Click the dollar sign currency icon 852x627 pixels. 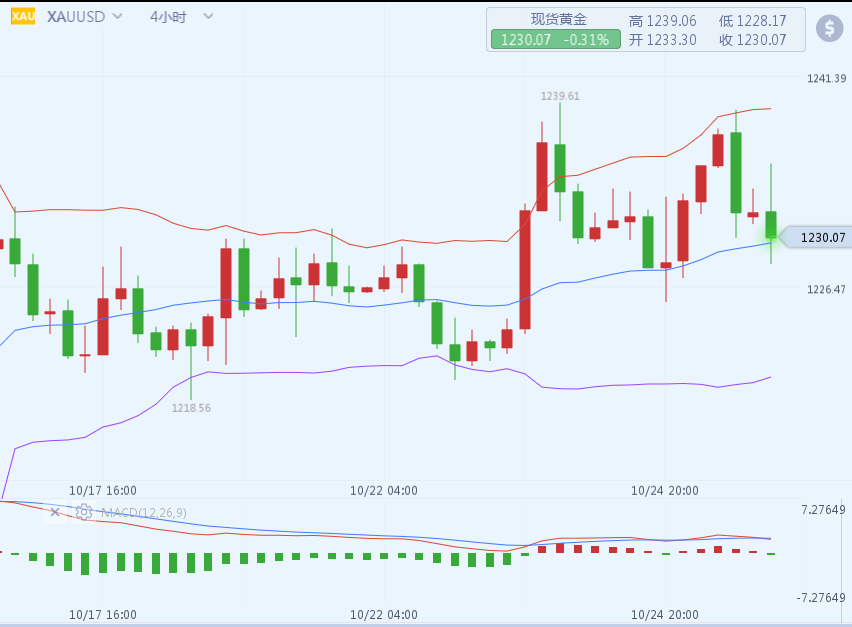point(829,28)
